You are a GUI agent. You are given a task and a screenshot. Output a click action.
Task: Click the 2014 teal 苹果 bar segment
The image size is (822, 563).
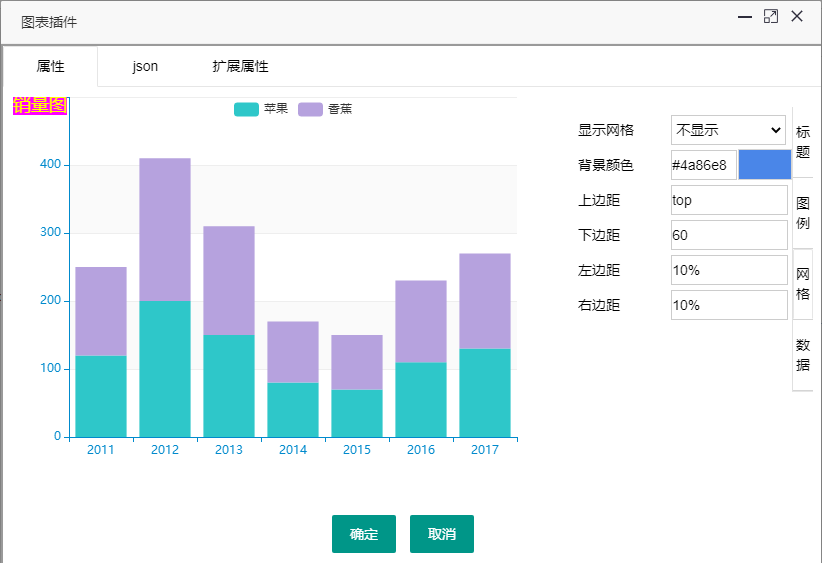pyautogui.click(x=293, y=410)
